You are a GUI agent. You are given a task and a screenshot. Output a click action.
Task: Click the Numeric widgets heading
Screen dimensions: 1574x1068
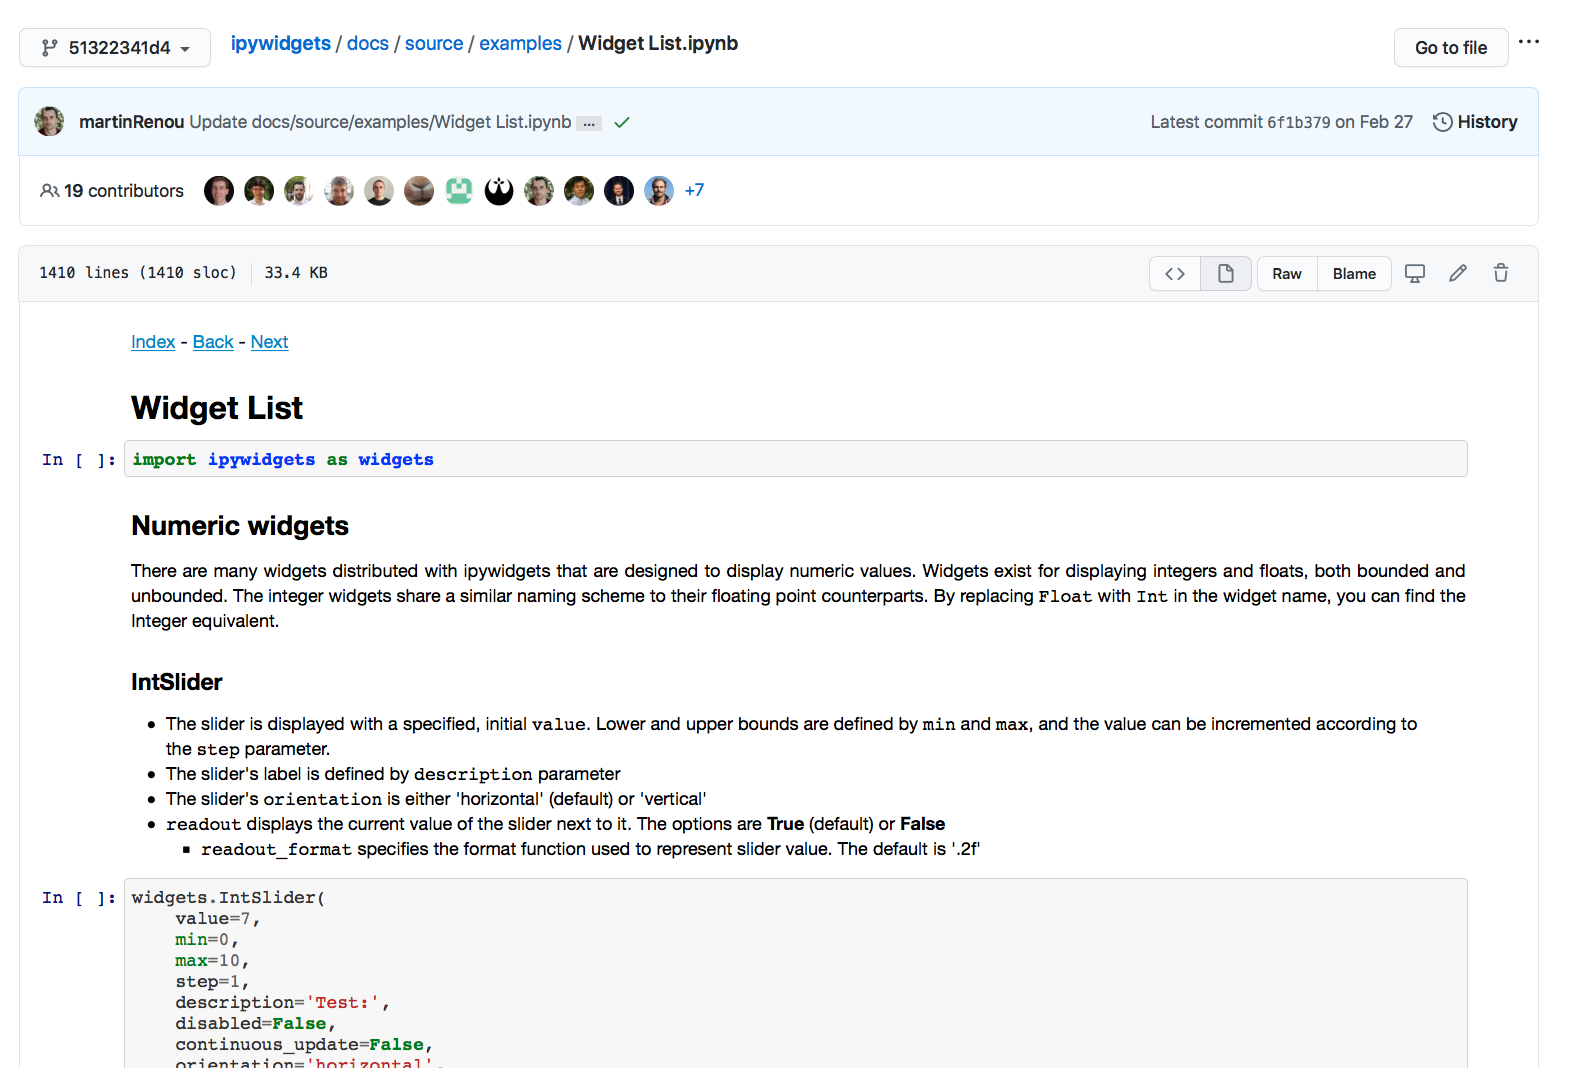(x=240, y=526)
